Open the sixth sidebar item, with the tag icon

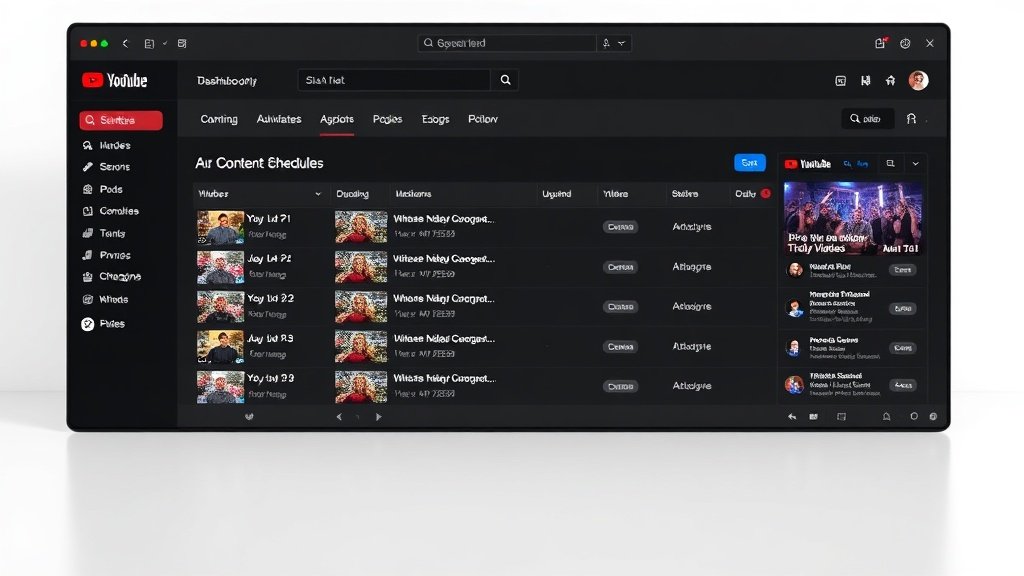104,233
